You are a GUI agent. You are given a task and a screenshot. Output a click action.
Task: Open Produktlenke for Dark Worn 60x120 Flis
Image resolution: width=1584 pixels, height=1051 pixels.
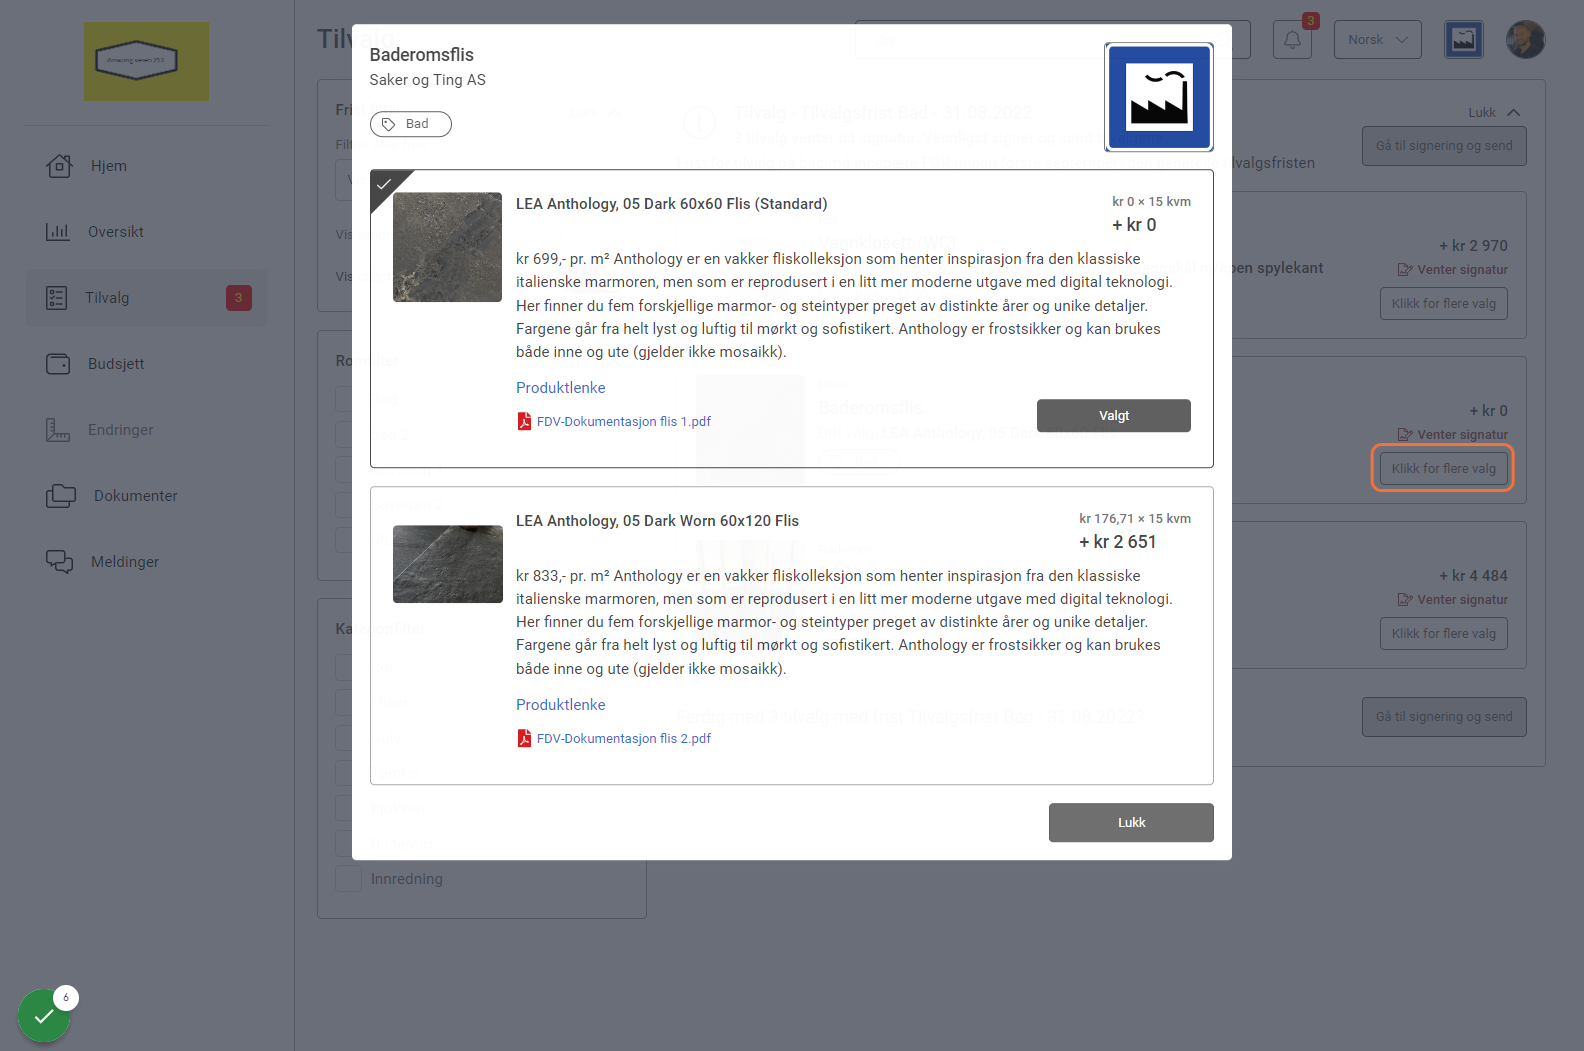[x=561, y=705]
